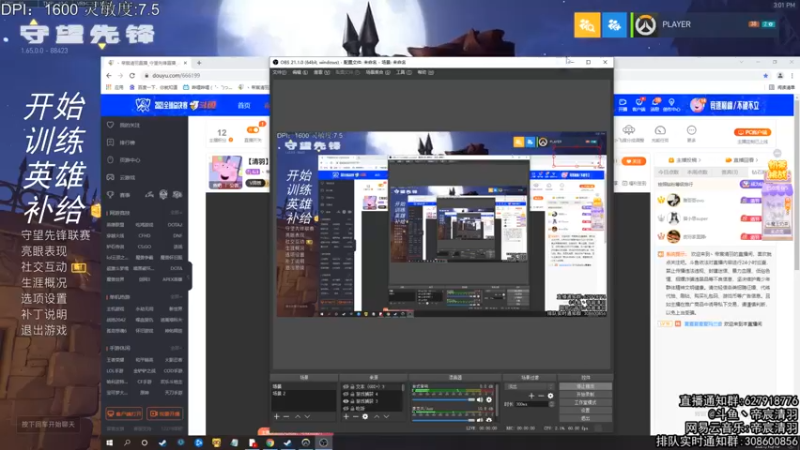Mute the second mixer audio channel

click(x=480, y=420)
